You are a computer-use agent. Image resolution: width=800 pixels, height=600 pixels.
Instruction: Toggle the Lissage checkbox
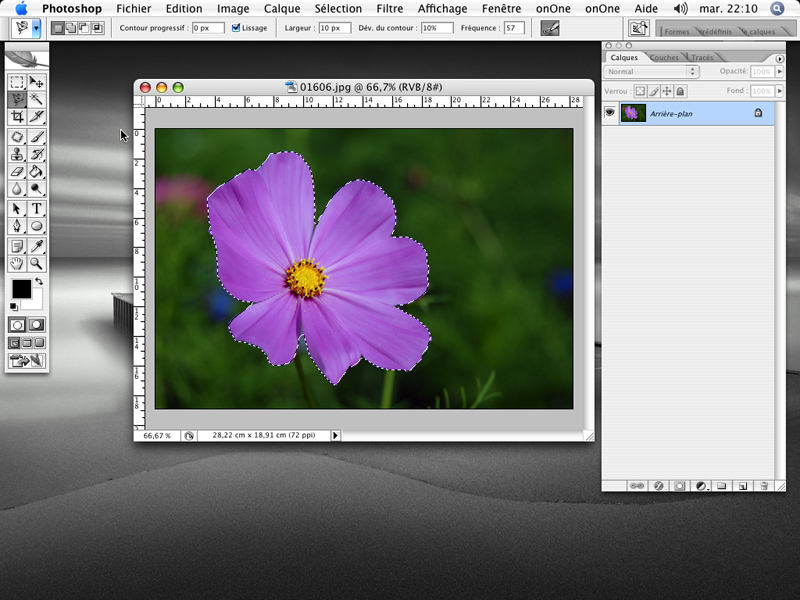235,28
